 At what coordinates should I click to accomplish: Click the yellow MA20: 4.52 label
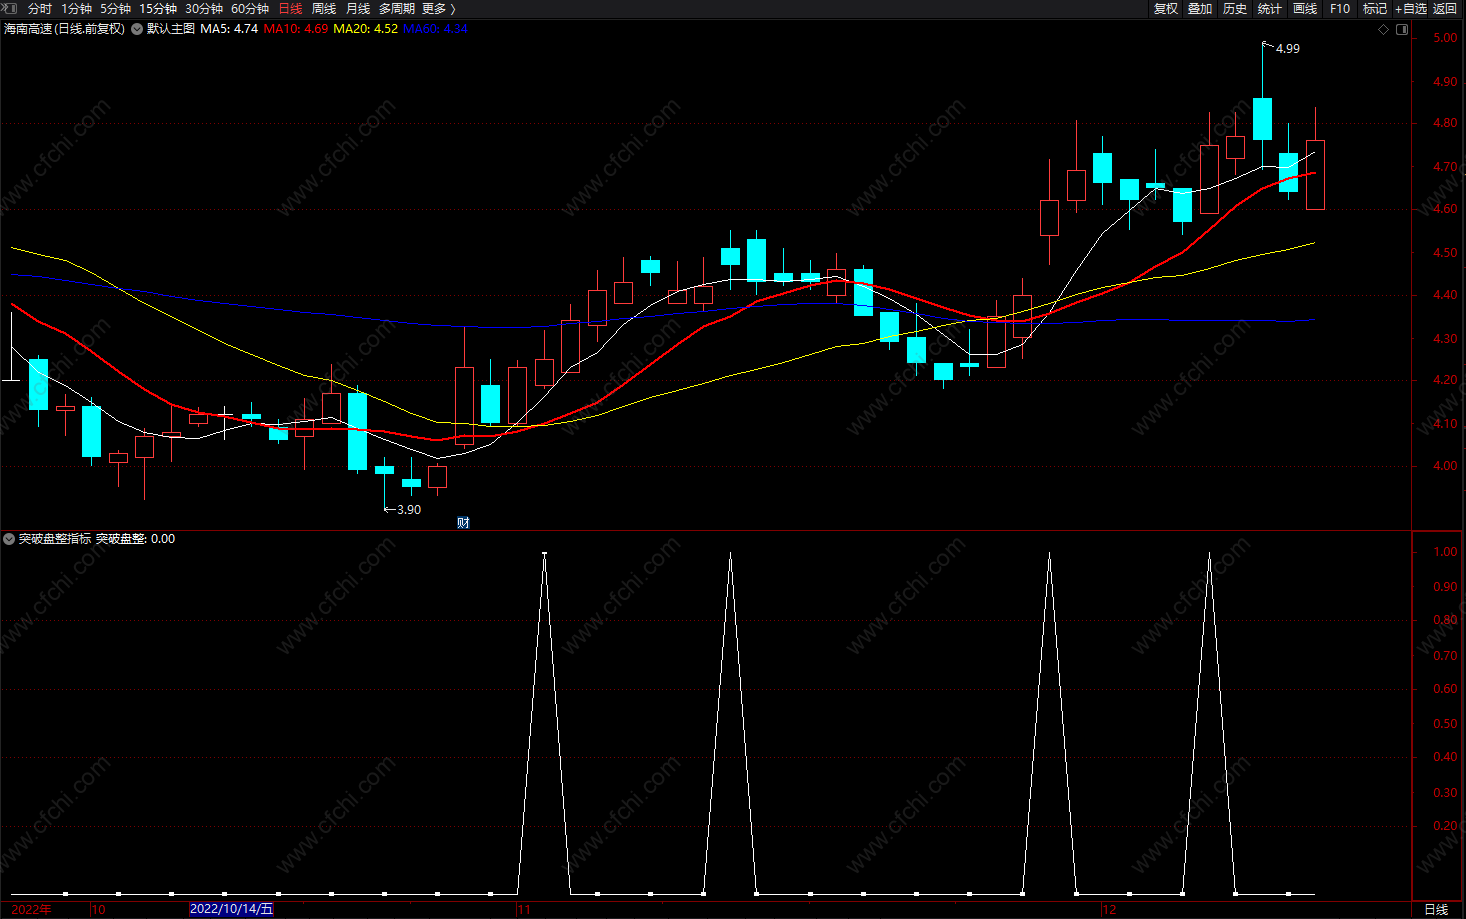(366, 29)
